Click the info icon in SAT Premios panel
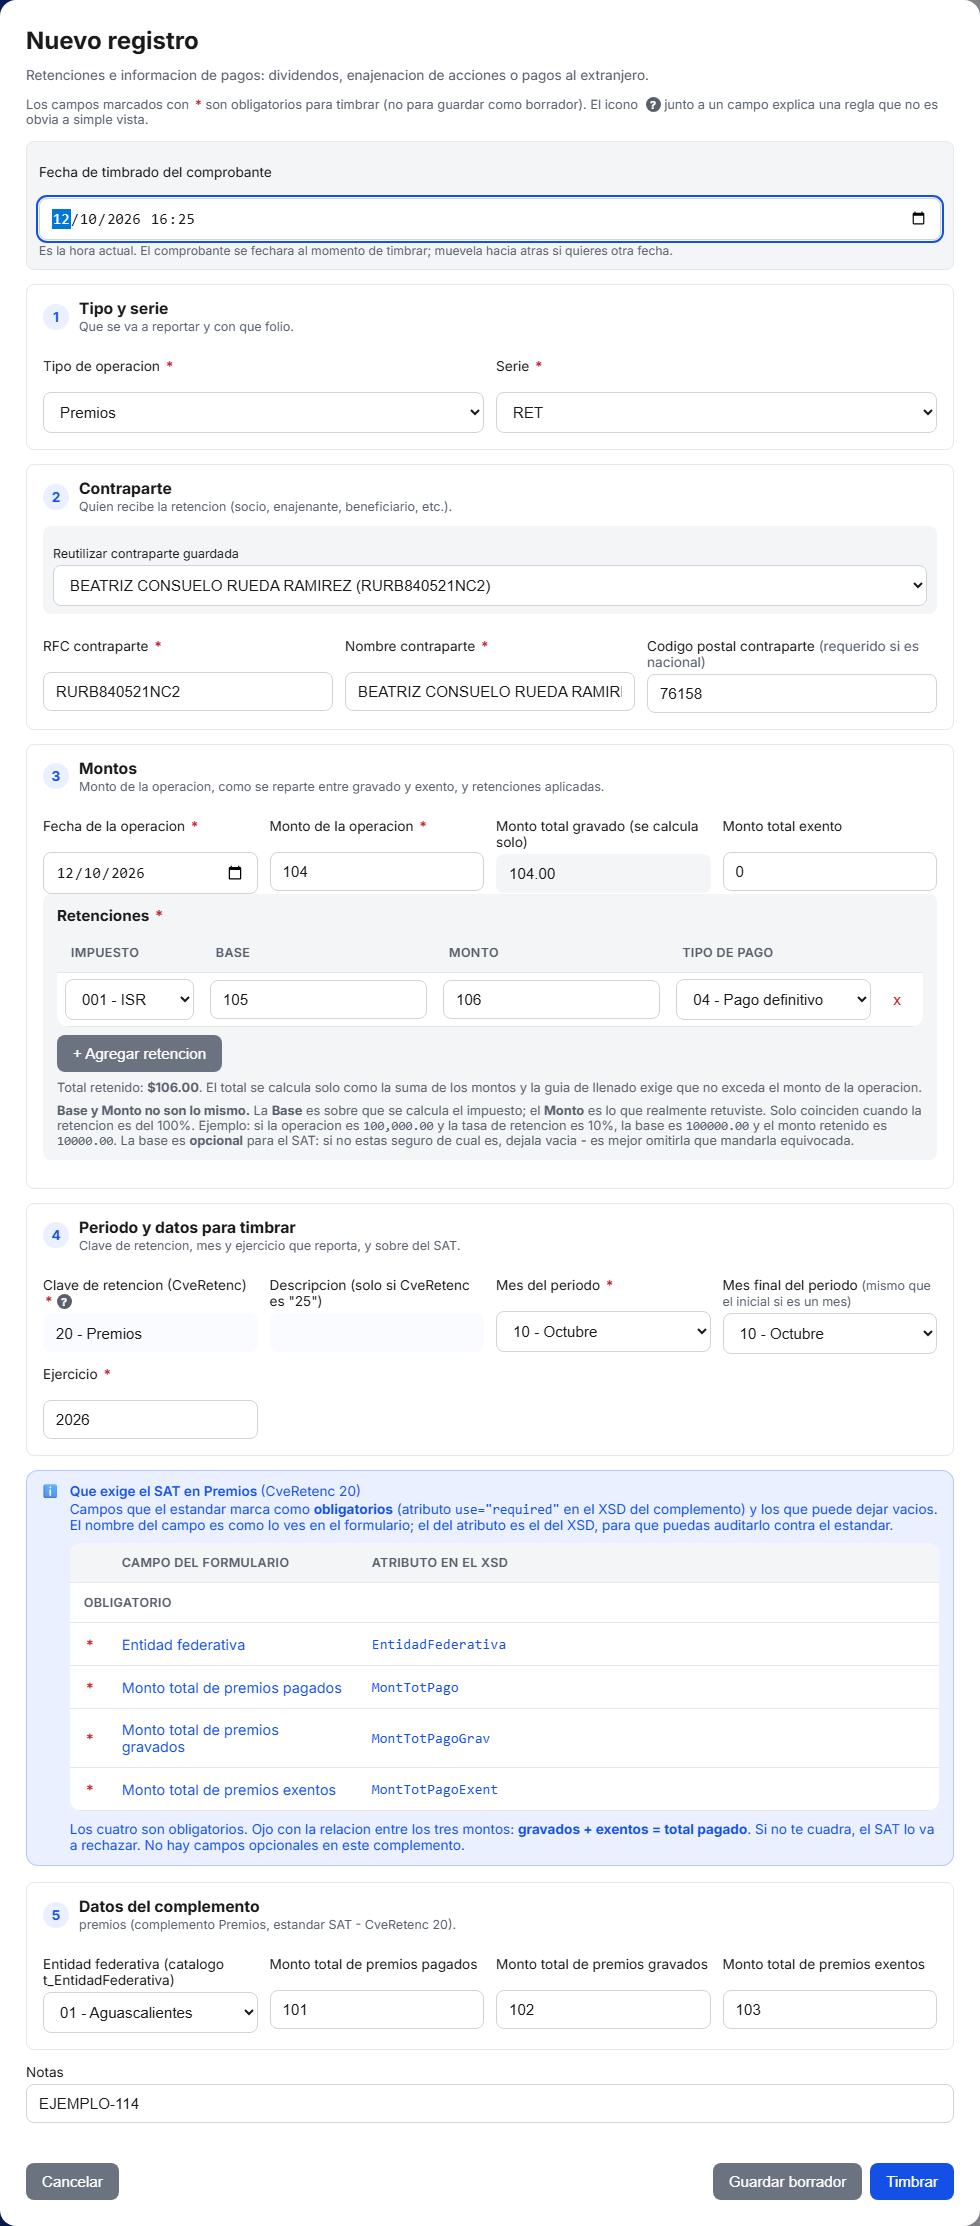980x2226 pixels. (50, 1491)
